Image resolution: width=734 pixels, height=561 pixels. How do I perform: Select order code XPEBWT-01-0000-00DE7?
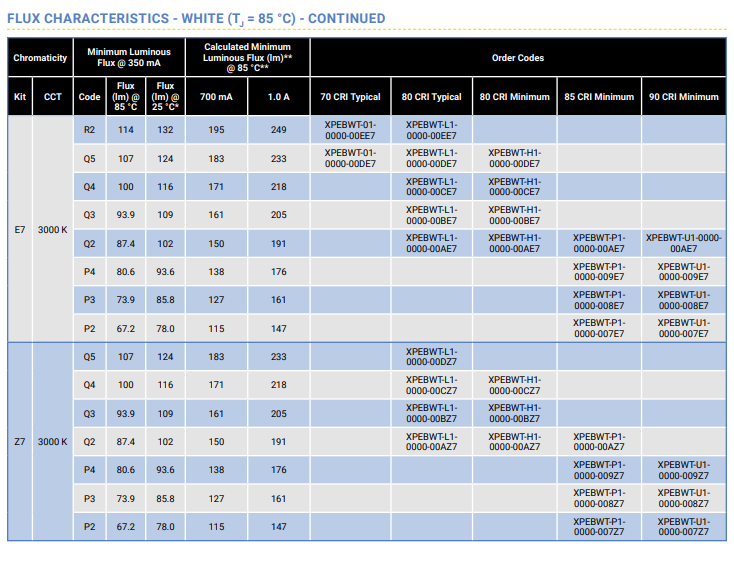[350, 158]
